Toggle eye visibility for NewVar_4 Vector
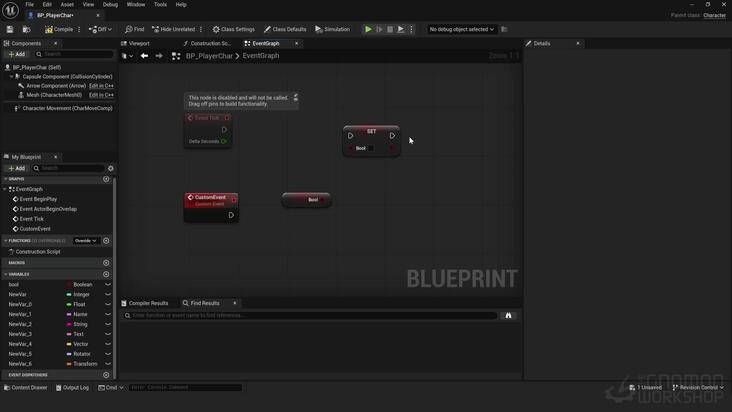732x412 pixels. click(108, 344)
